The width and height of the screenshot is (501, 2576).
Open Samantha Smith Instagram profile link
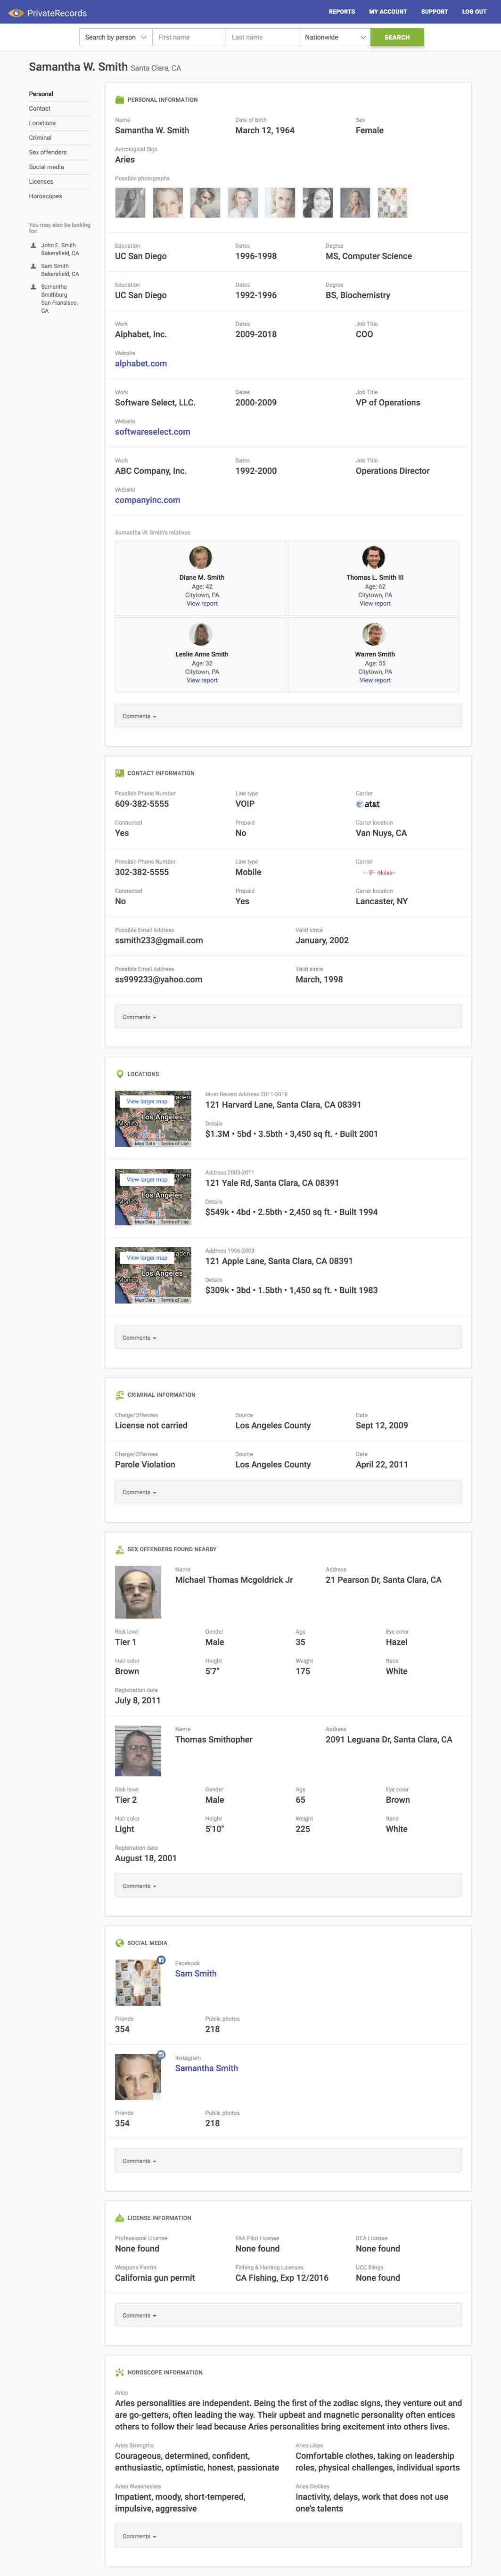click(206, 2068)
